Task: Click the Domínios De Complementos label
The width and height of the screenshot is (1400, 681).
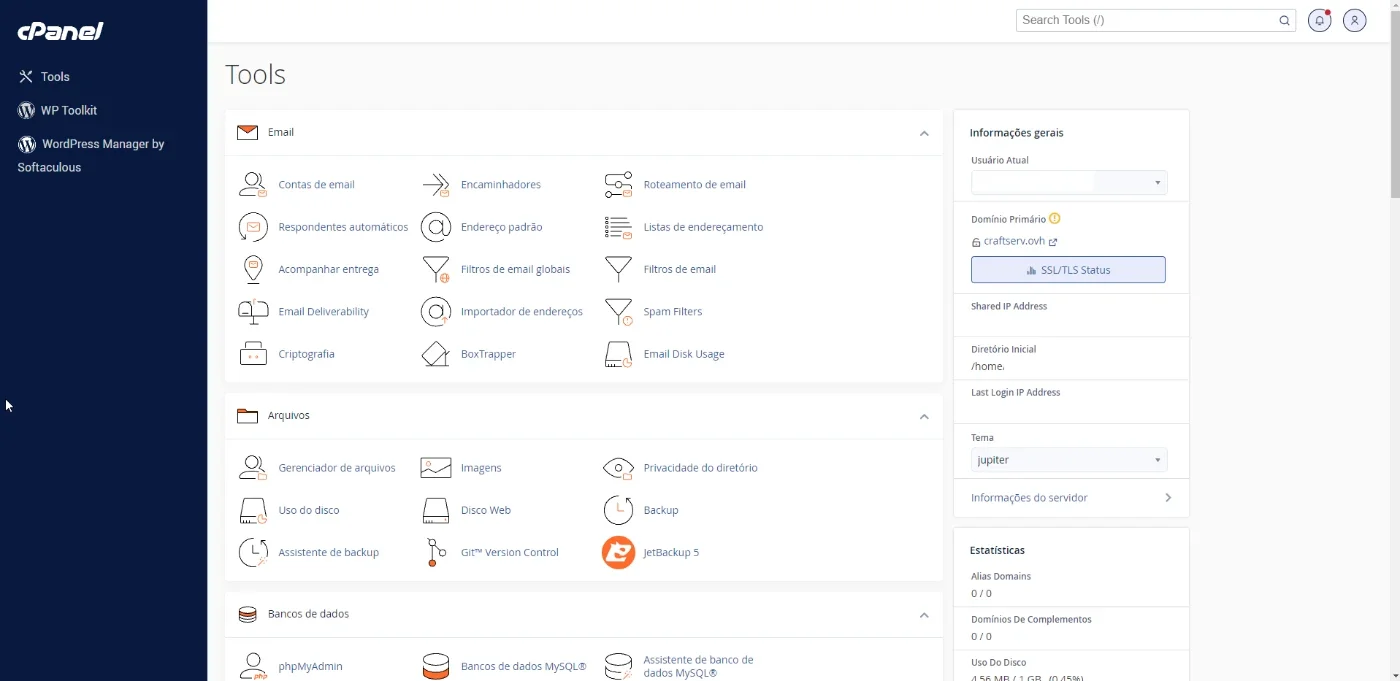Action: point(1031,620)
